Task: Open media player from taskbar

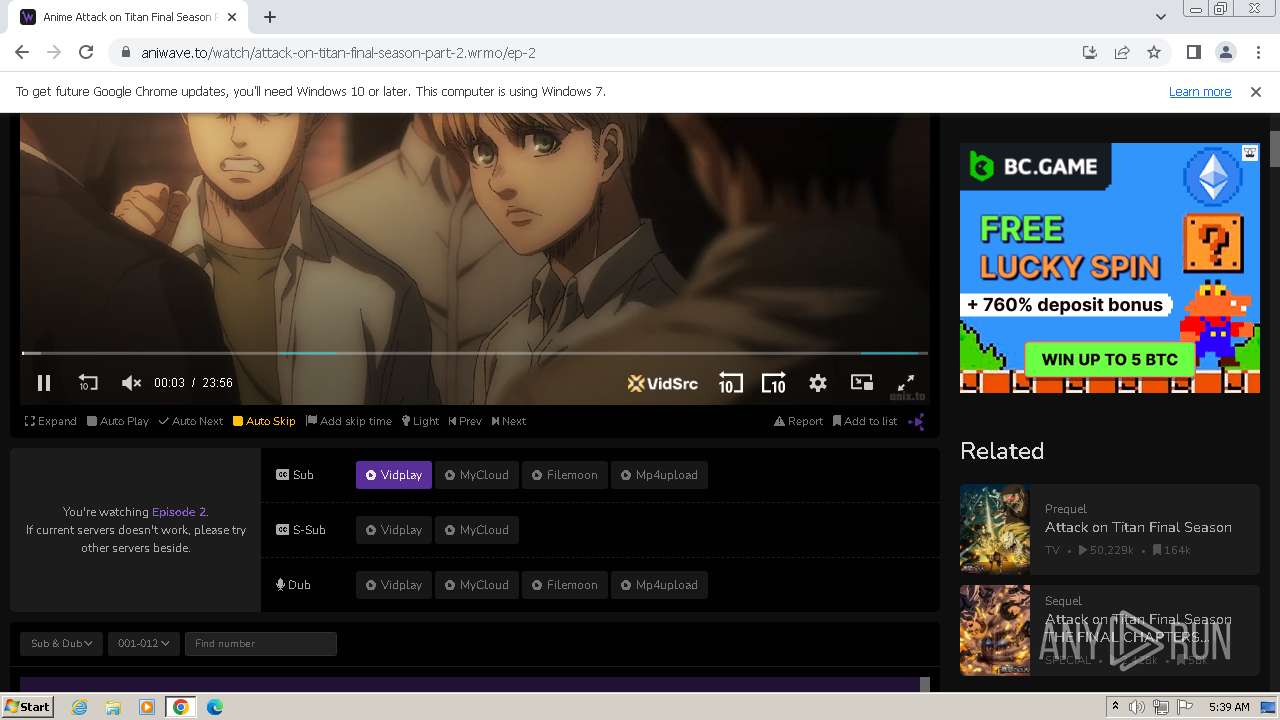Action: (147, 707)
